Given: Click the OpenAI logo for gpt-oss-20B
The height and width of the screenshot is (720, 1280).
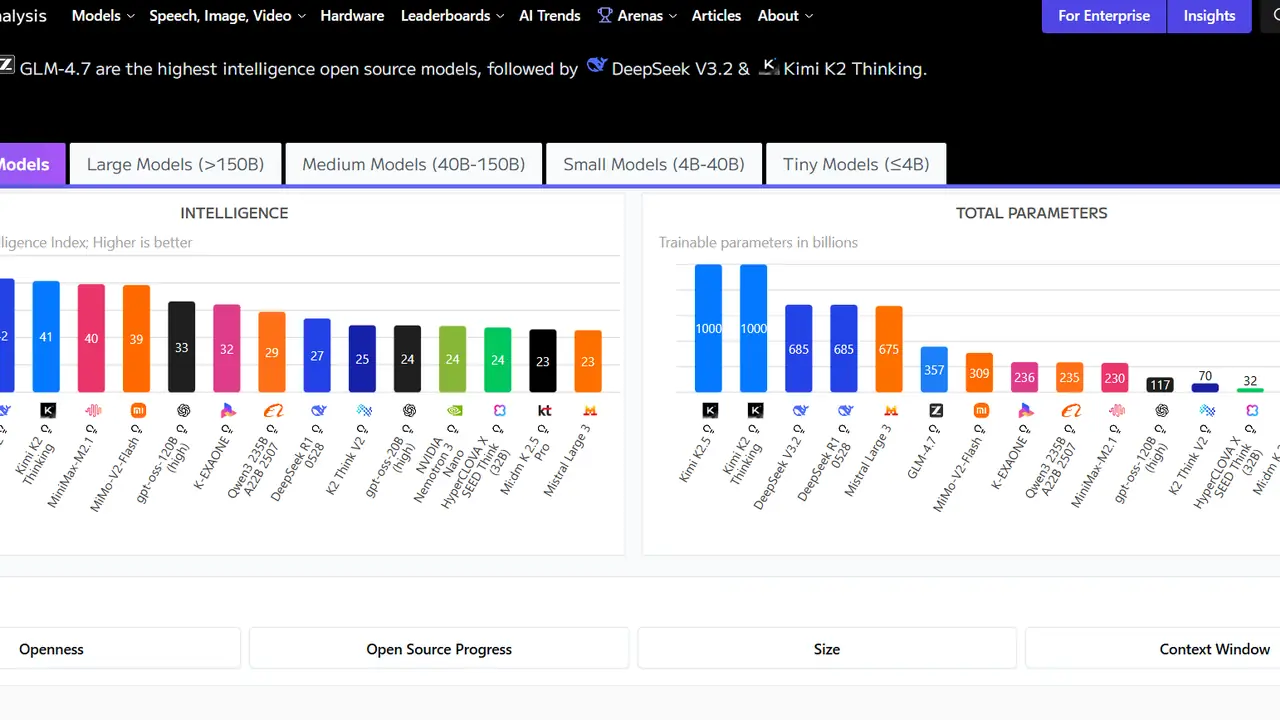Looking at the screenshot, I should click(x=408, y=410).
